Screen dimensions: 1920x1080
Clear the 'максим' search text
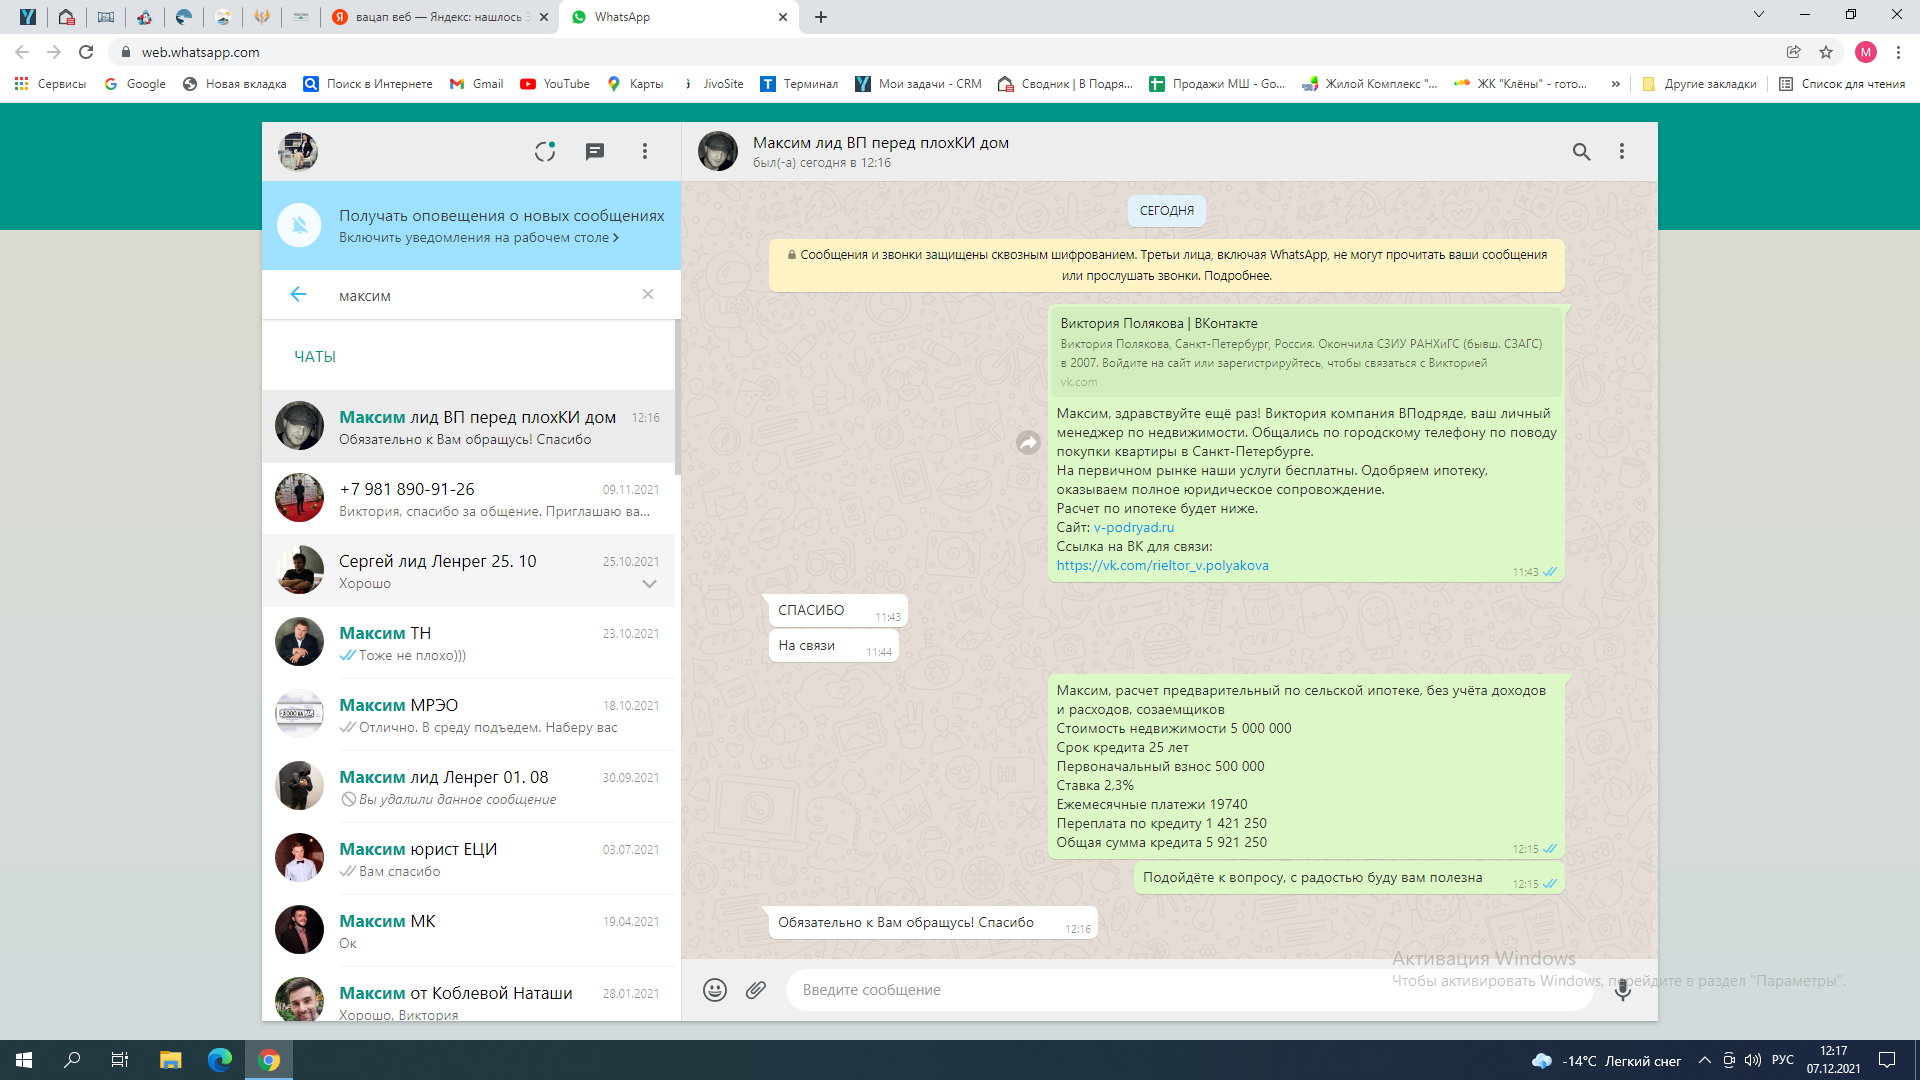(x=648, y=294)
